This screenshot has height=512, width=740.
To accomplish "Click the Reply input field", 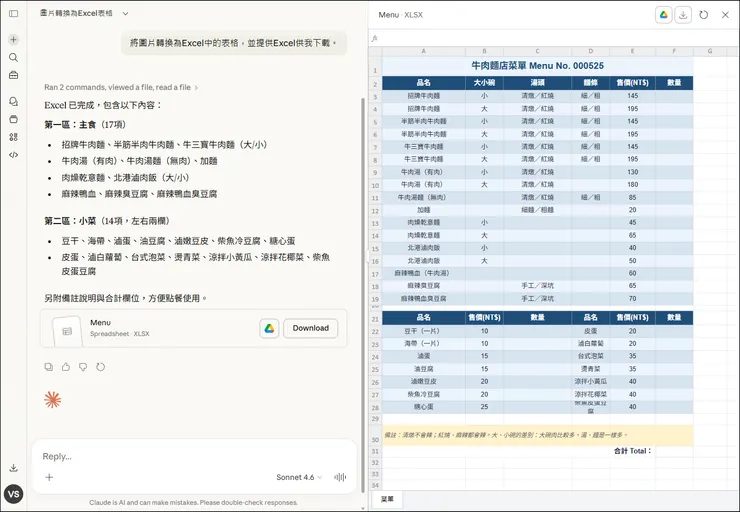I will coord(194,456).
